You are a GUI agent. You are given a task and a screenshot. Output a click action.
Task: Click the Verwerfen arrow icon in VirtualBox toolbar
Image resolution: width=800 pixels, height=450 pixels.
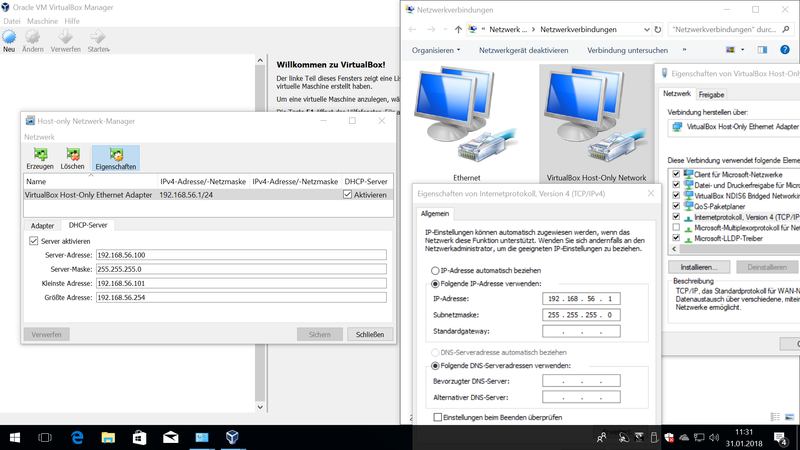(65, 37)
